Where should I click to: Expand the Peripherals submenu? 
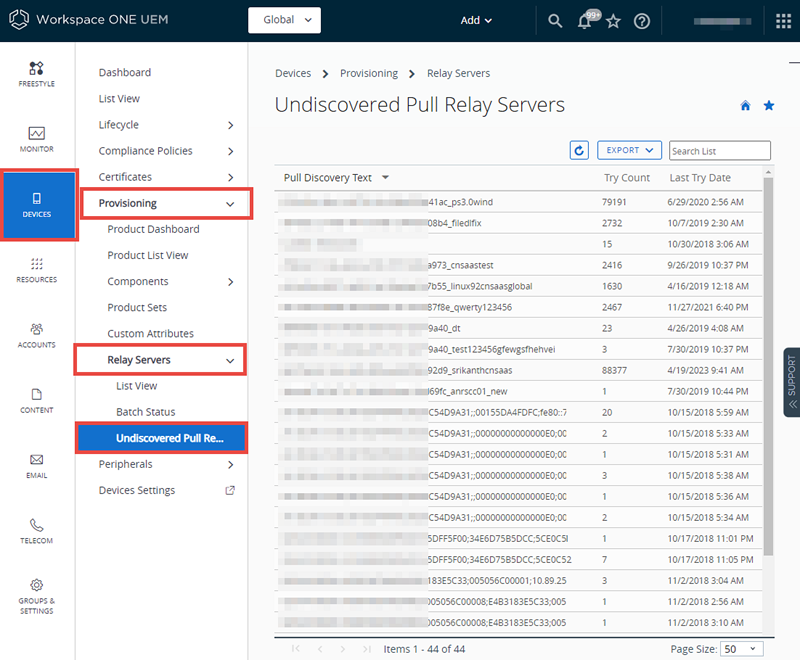coord(231,464)
